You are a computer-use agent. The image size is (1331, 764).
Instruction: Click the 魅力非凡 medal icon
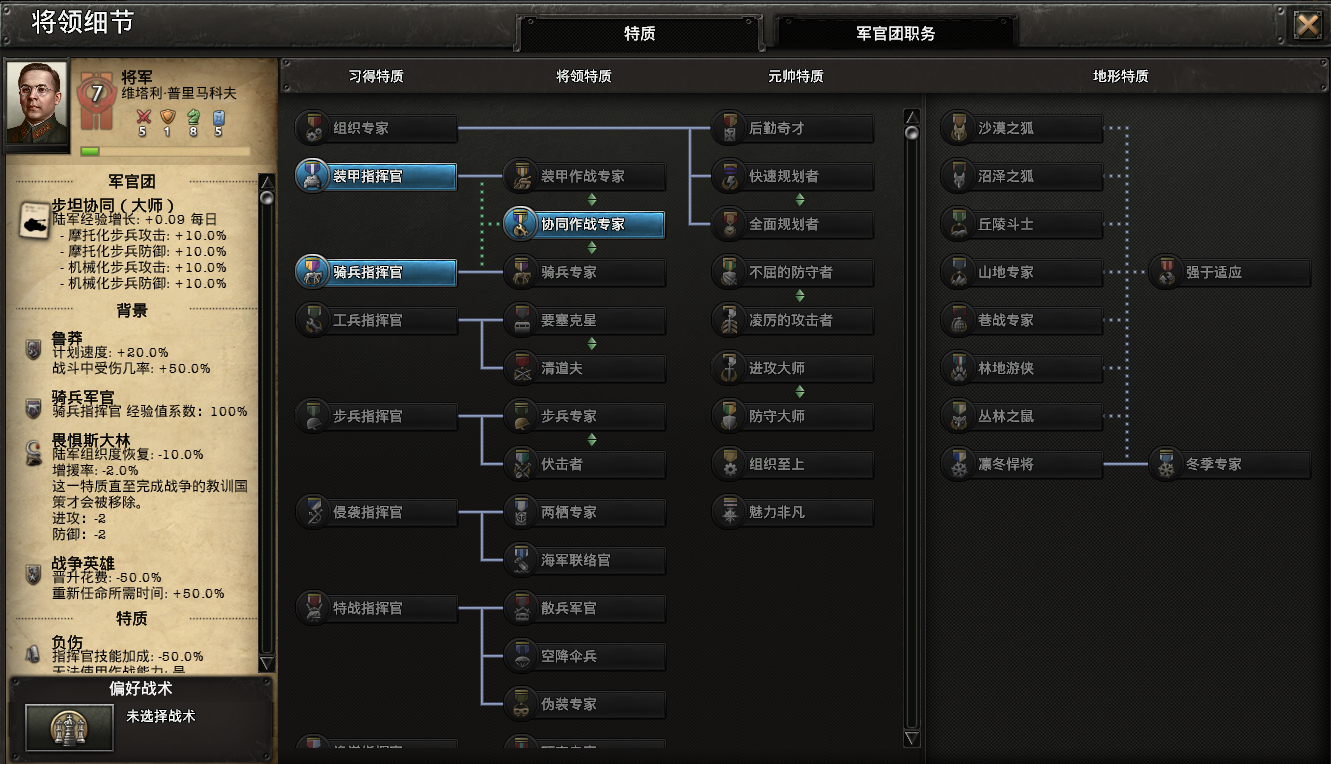click(729, 513)
